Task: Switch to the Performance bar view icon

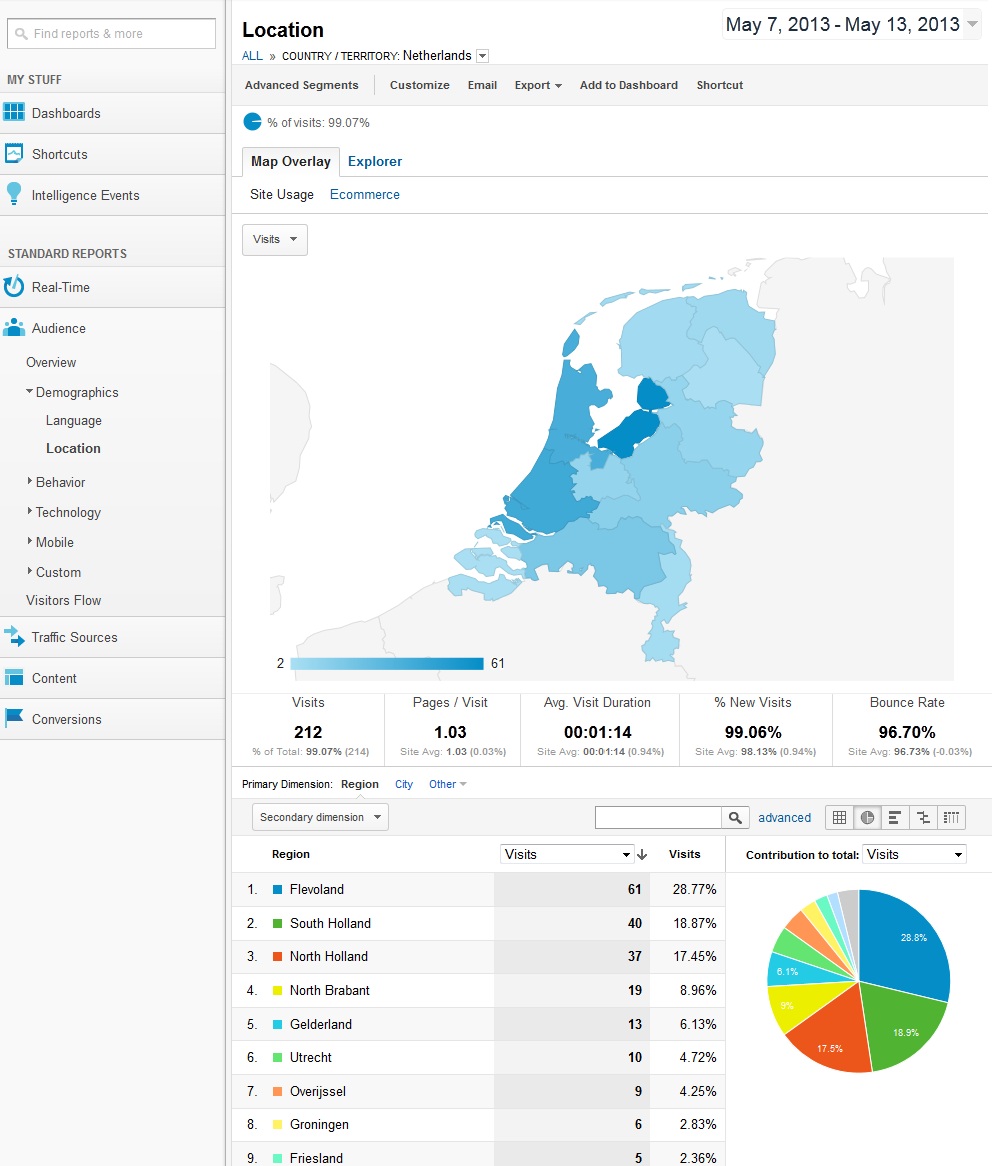Action: click(895, 818)
